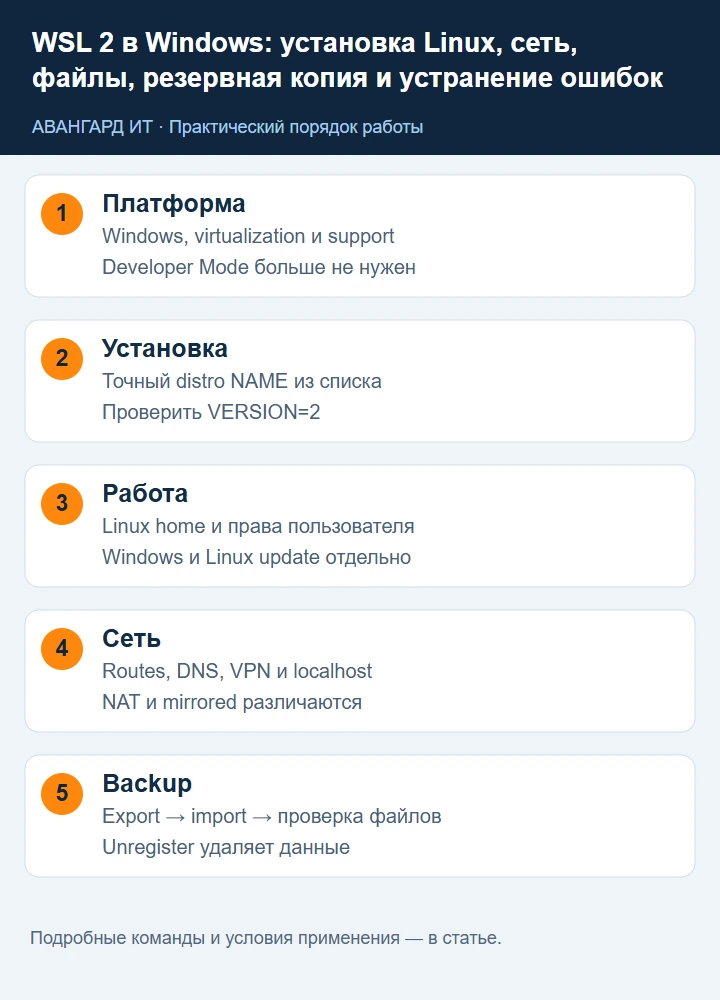
Task: Select the "Работа" heading
Action: click(145, 494)
